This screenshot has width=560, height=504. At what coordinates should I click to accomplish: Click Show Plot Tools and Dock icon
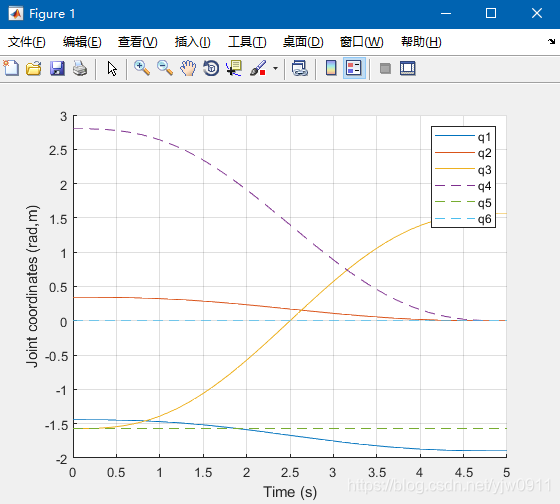pyautogui.click(x=408, y=68)
